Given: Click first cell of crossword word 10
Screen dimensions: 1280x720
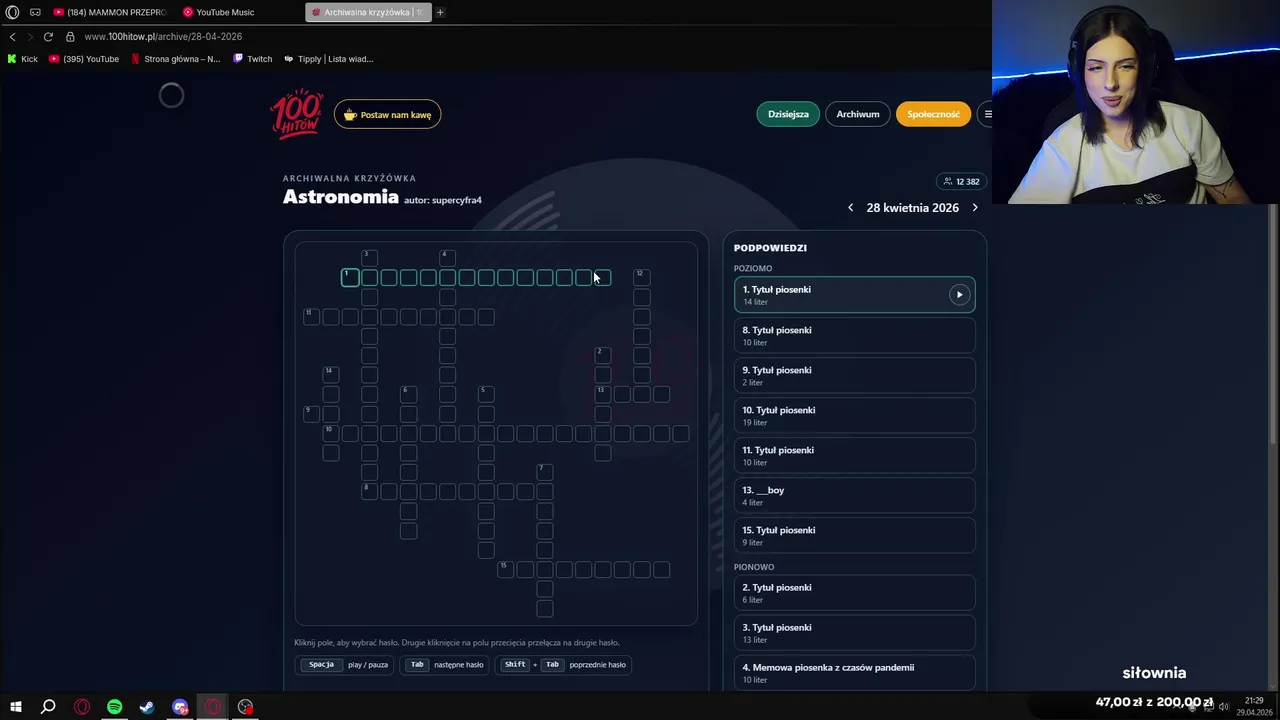Looking at the screenshot, I should coord(330,433).
